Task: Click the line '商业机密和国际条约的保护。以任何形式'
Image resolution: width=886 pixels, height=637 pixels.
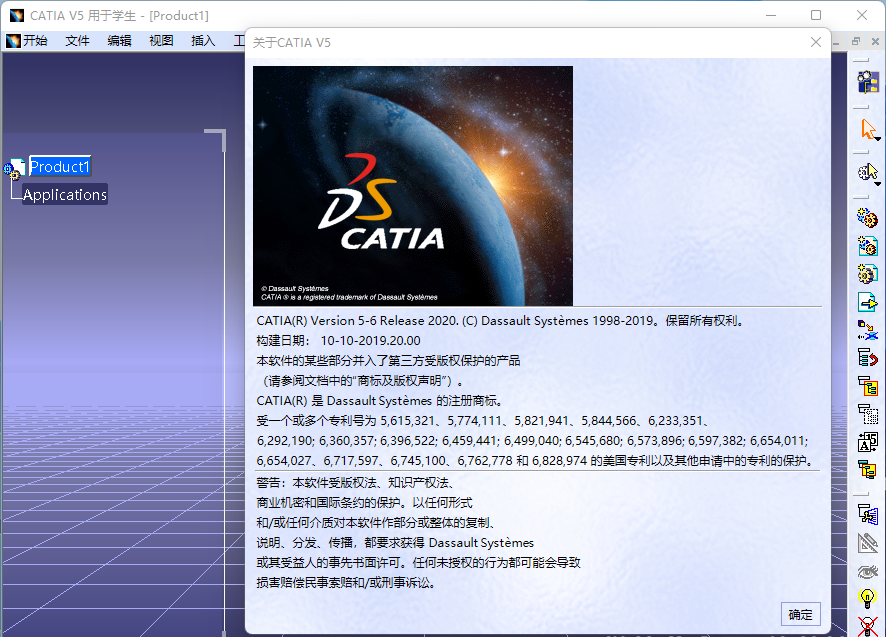Action: pos(364,502)
